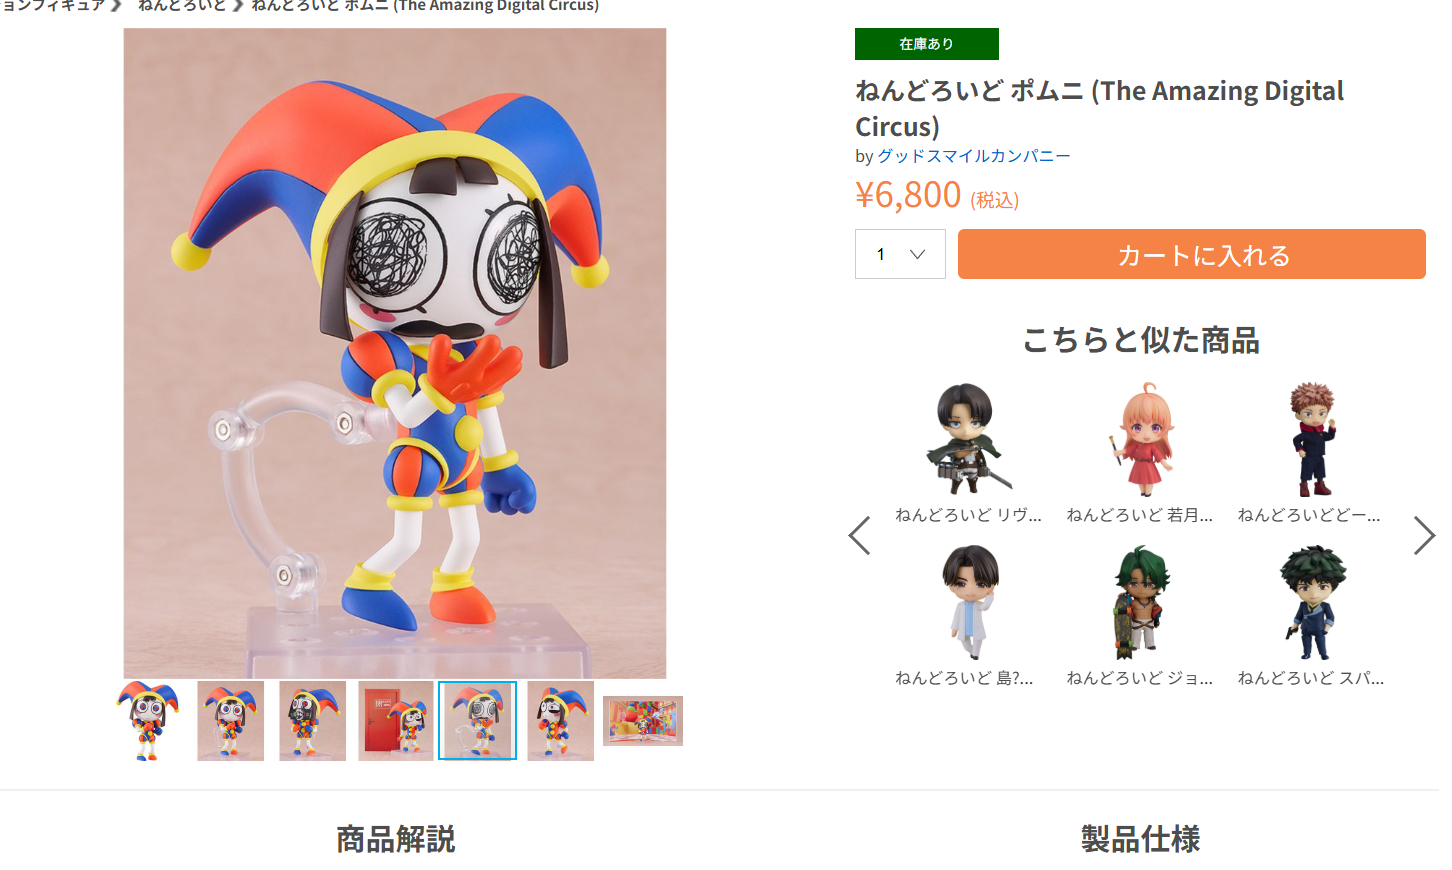Open the quantity dropdown showing 1

pyautogui.click(x=900, y=254)
